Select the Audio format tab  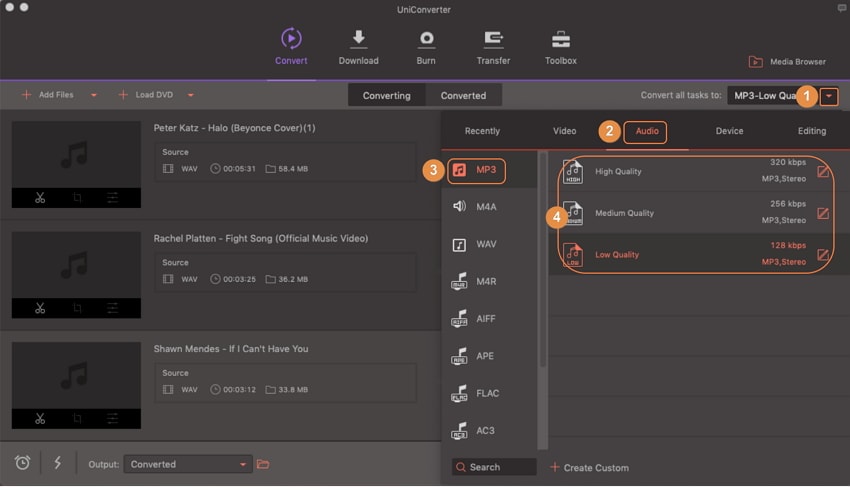pyautogui.click(x=647, y=131)
